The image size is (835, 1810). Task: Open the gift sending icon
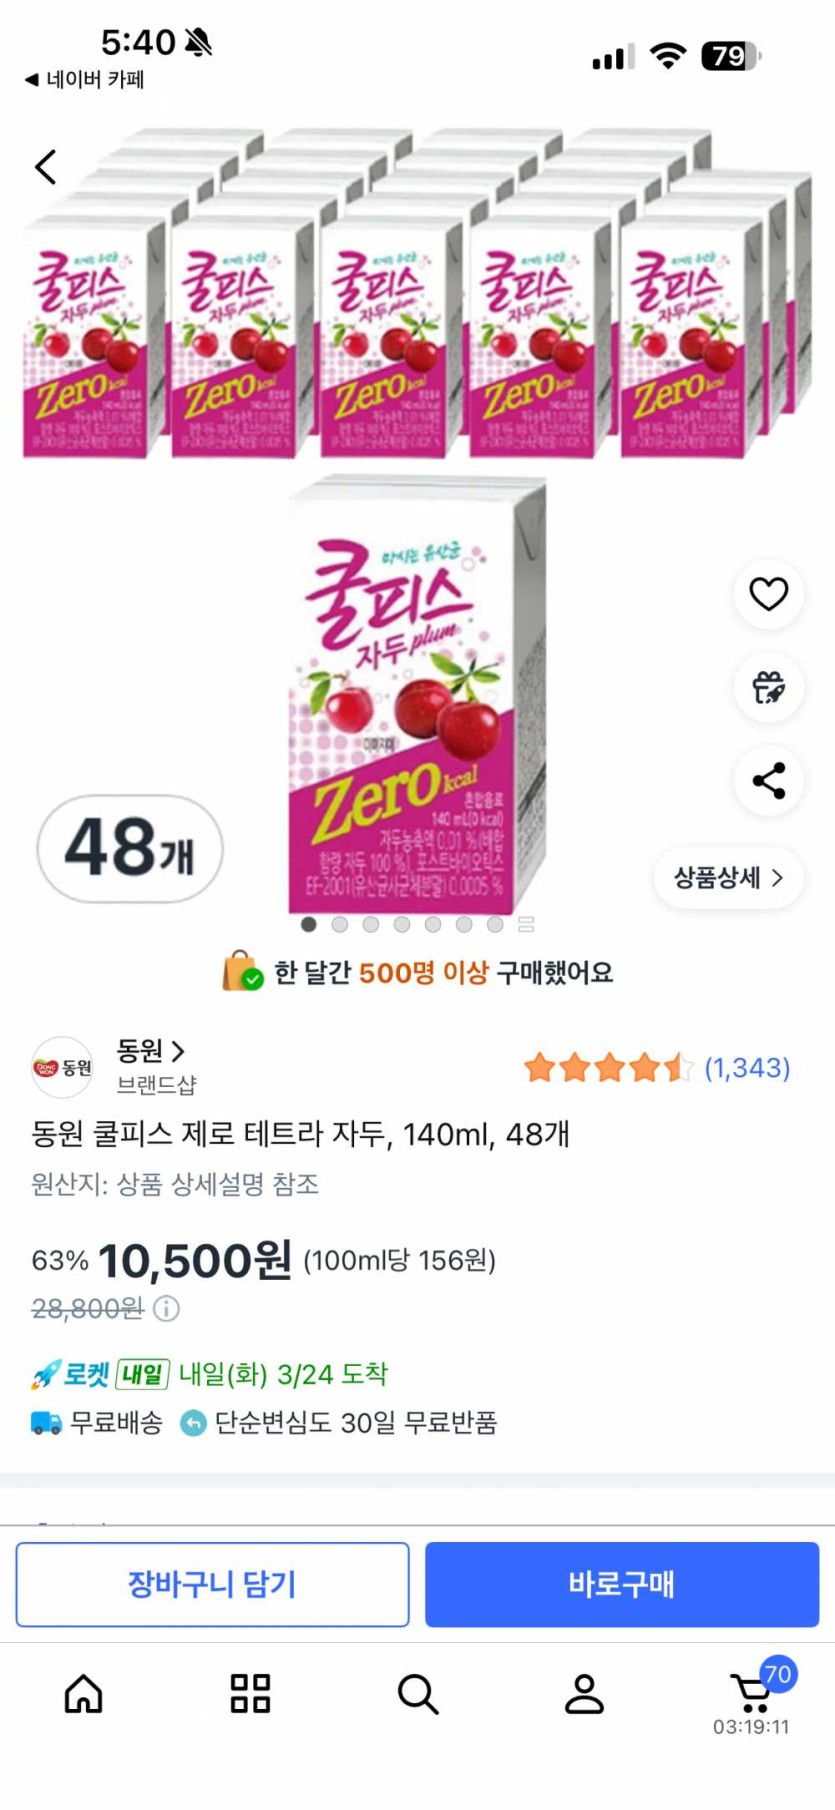point(768,689)
